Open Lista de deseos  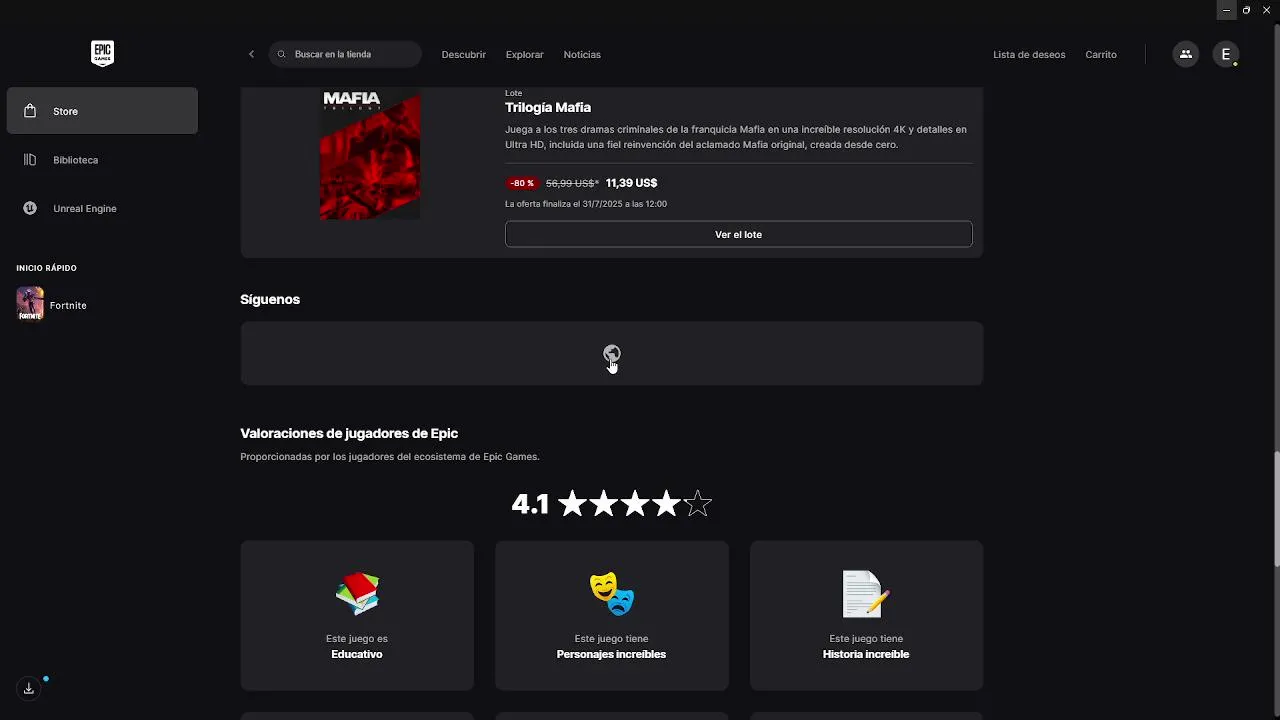click(x=1029, y=54)
